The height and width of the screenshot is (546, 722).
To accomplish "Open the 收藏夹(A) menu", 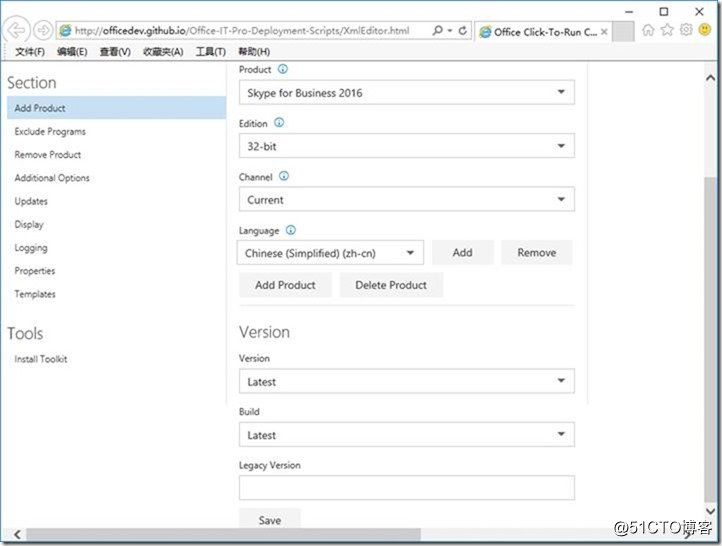I will click(x=163, y=52).
